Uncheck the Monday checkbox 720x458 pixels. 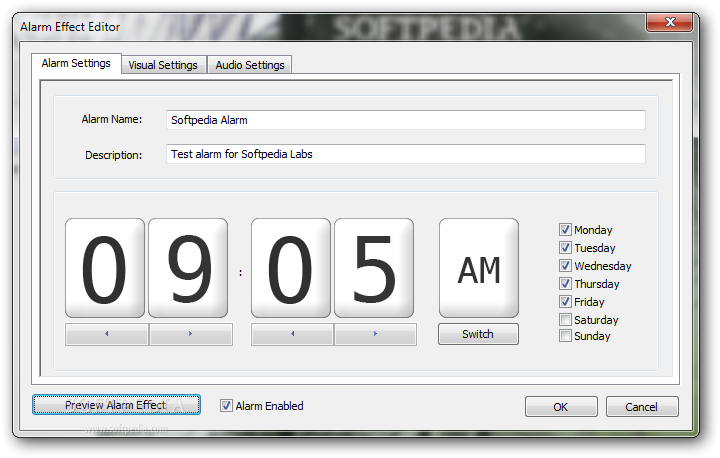coord(565,229)
